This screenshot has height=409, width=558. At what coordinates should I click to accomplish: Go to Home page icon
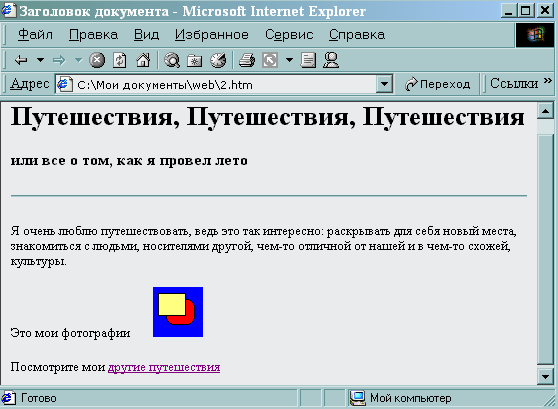[x=143, y=60]
